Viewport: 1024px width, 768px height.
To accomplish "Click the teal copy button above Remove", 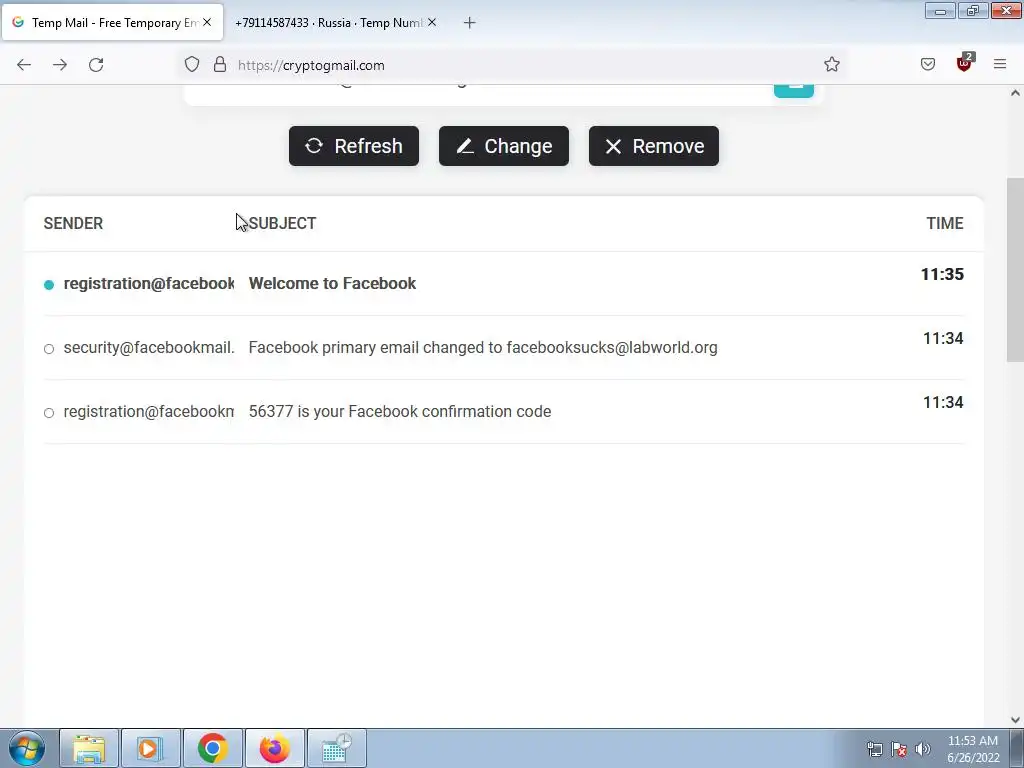I will [x=794, y=90].
